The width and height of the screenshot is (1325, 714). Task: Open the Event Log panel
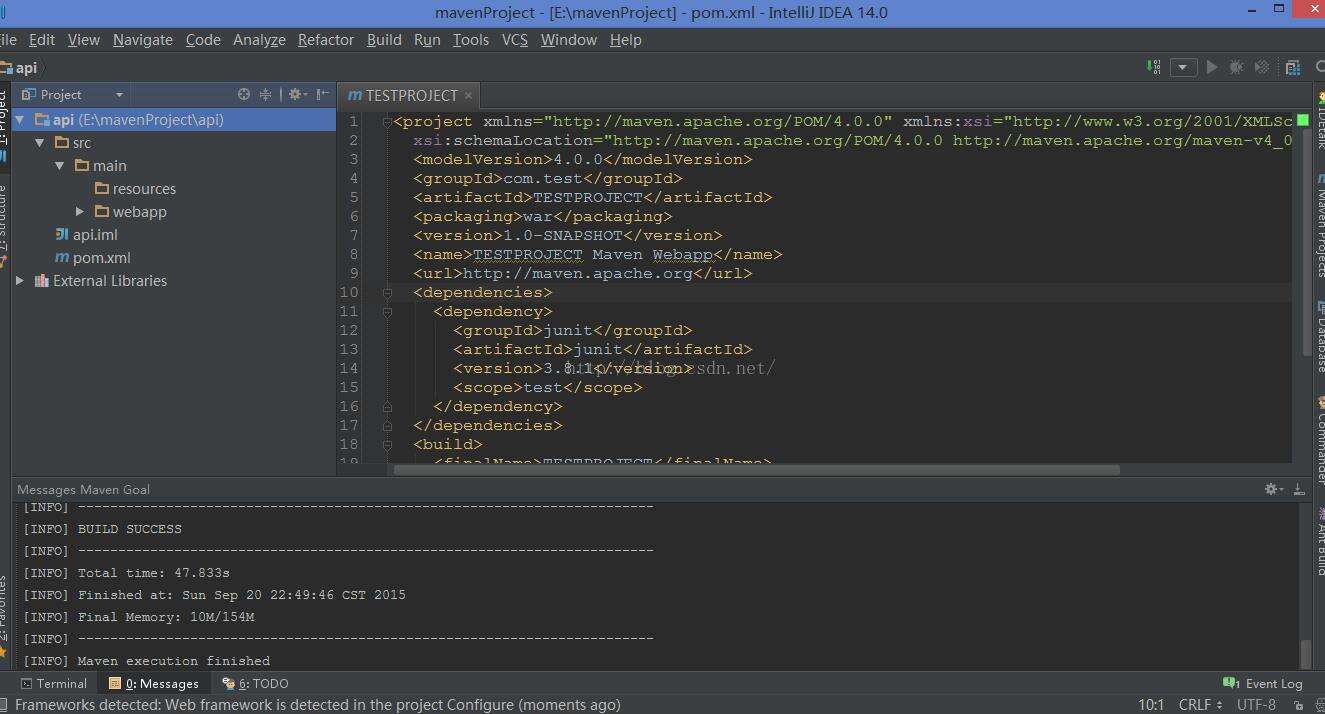pyautogui.click(x=1264, y=684)
